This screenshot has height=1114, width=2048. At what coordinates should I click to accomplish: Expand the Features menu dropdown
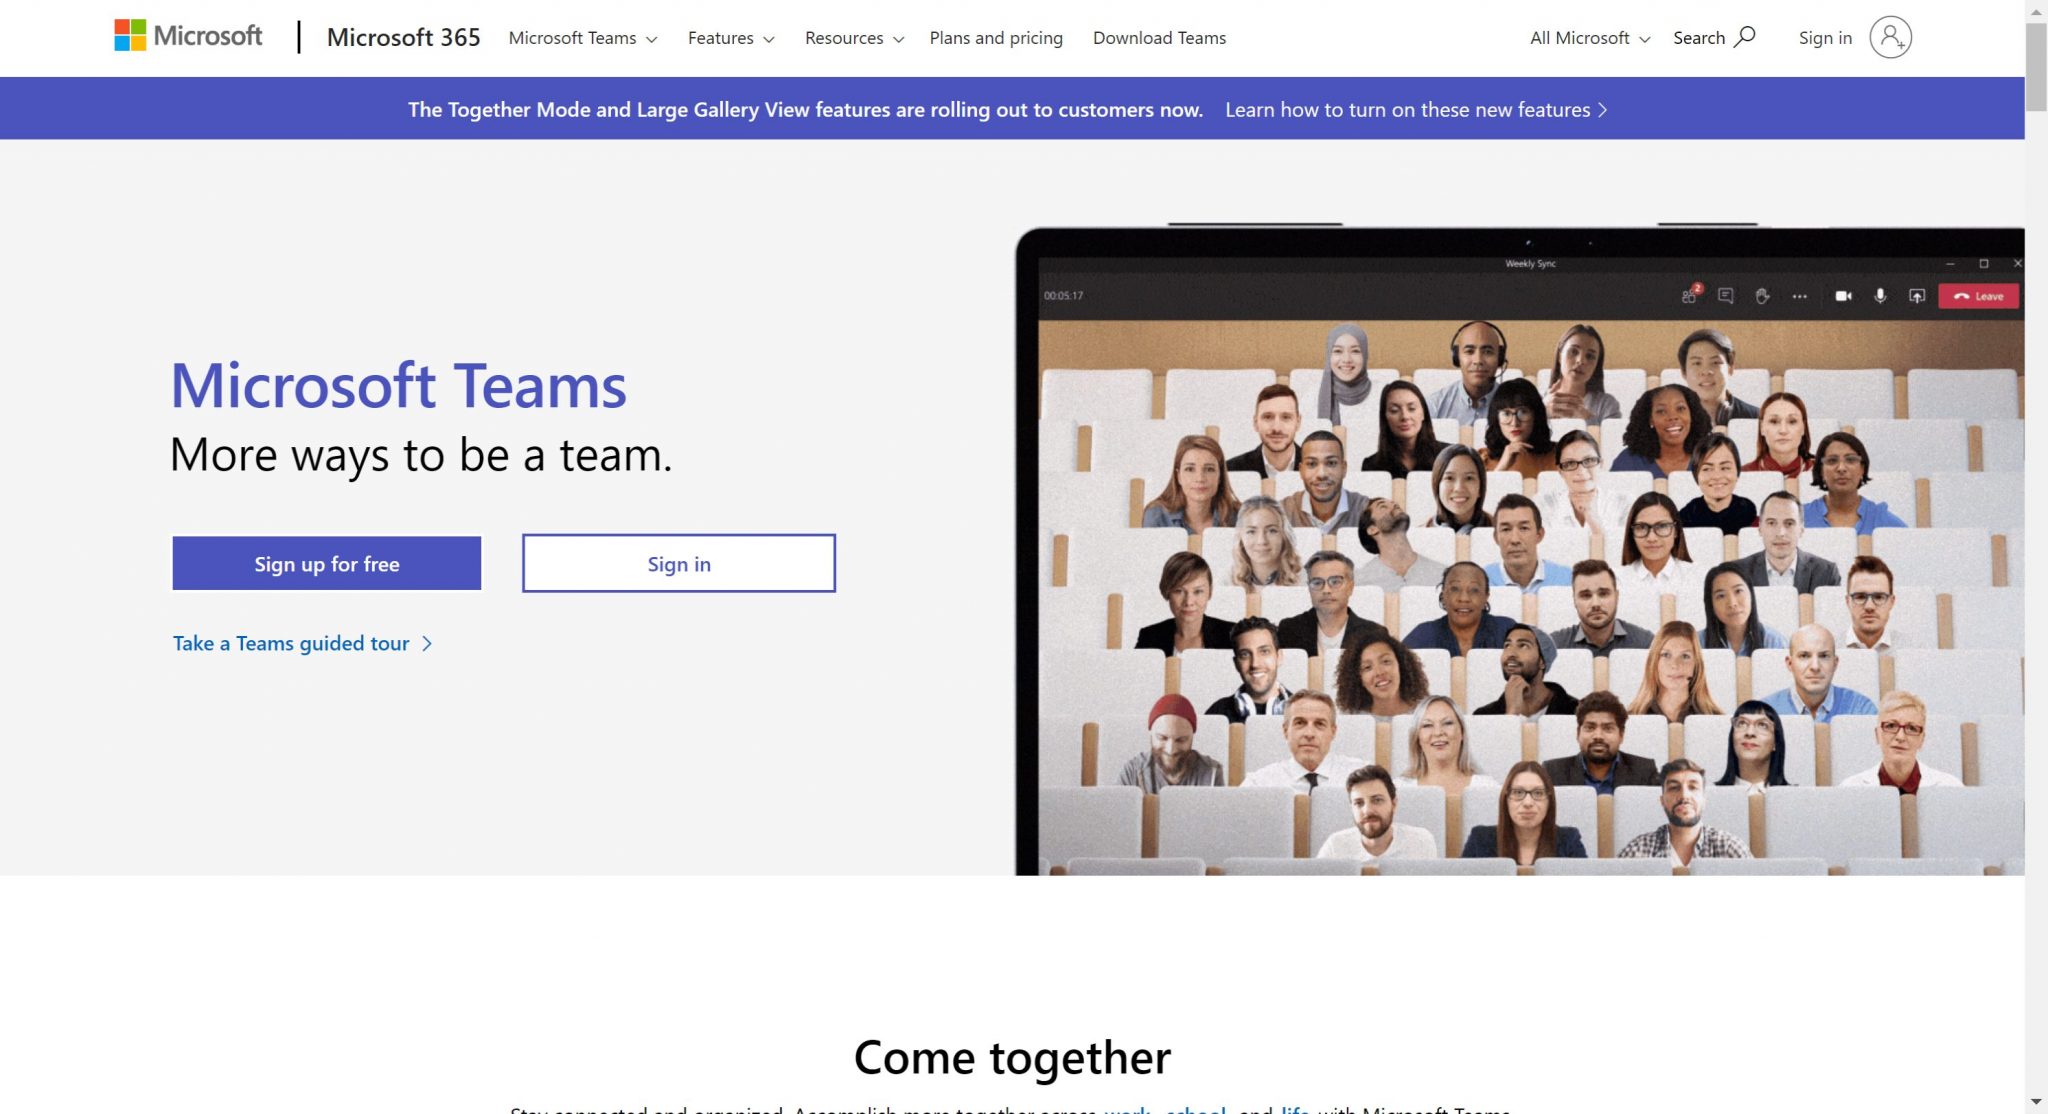731,37
